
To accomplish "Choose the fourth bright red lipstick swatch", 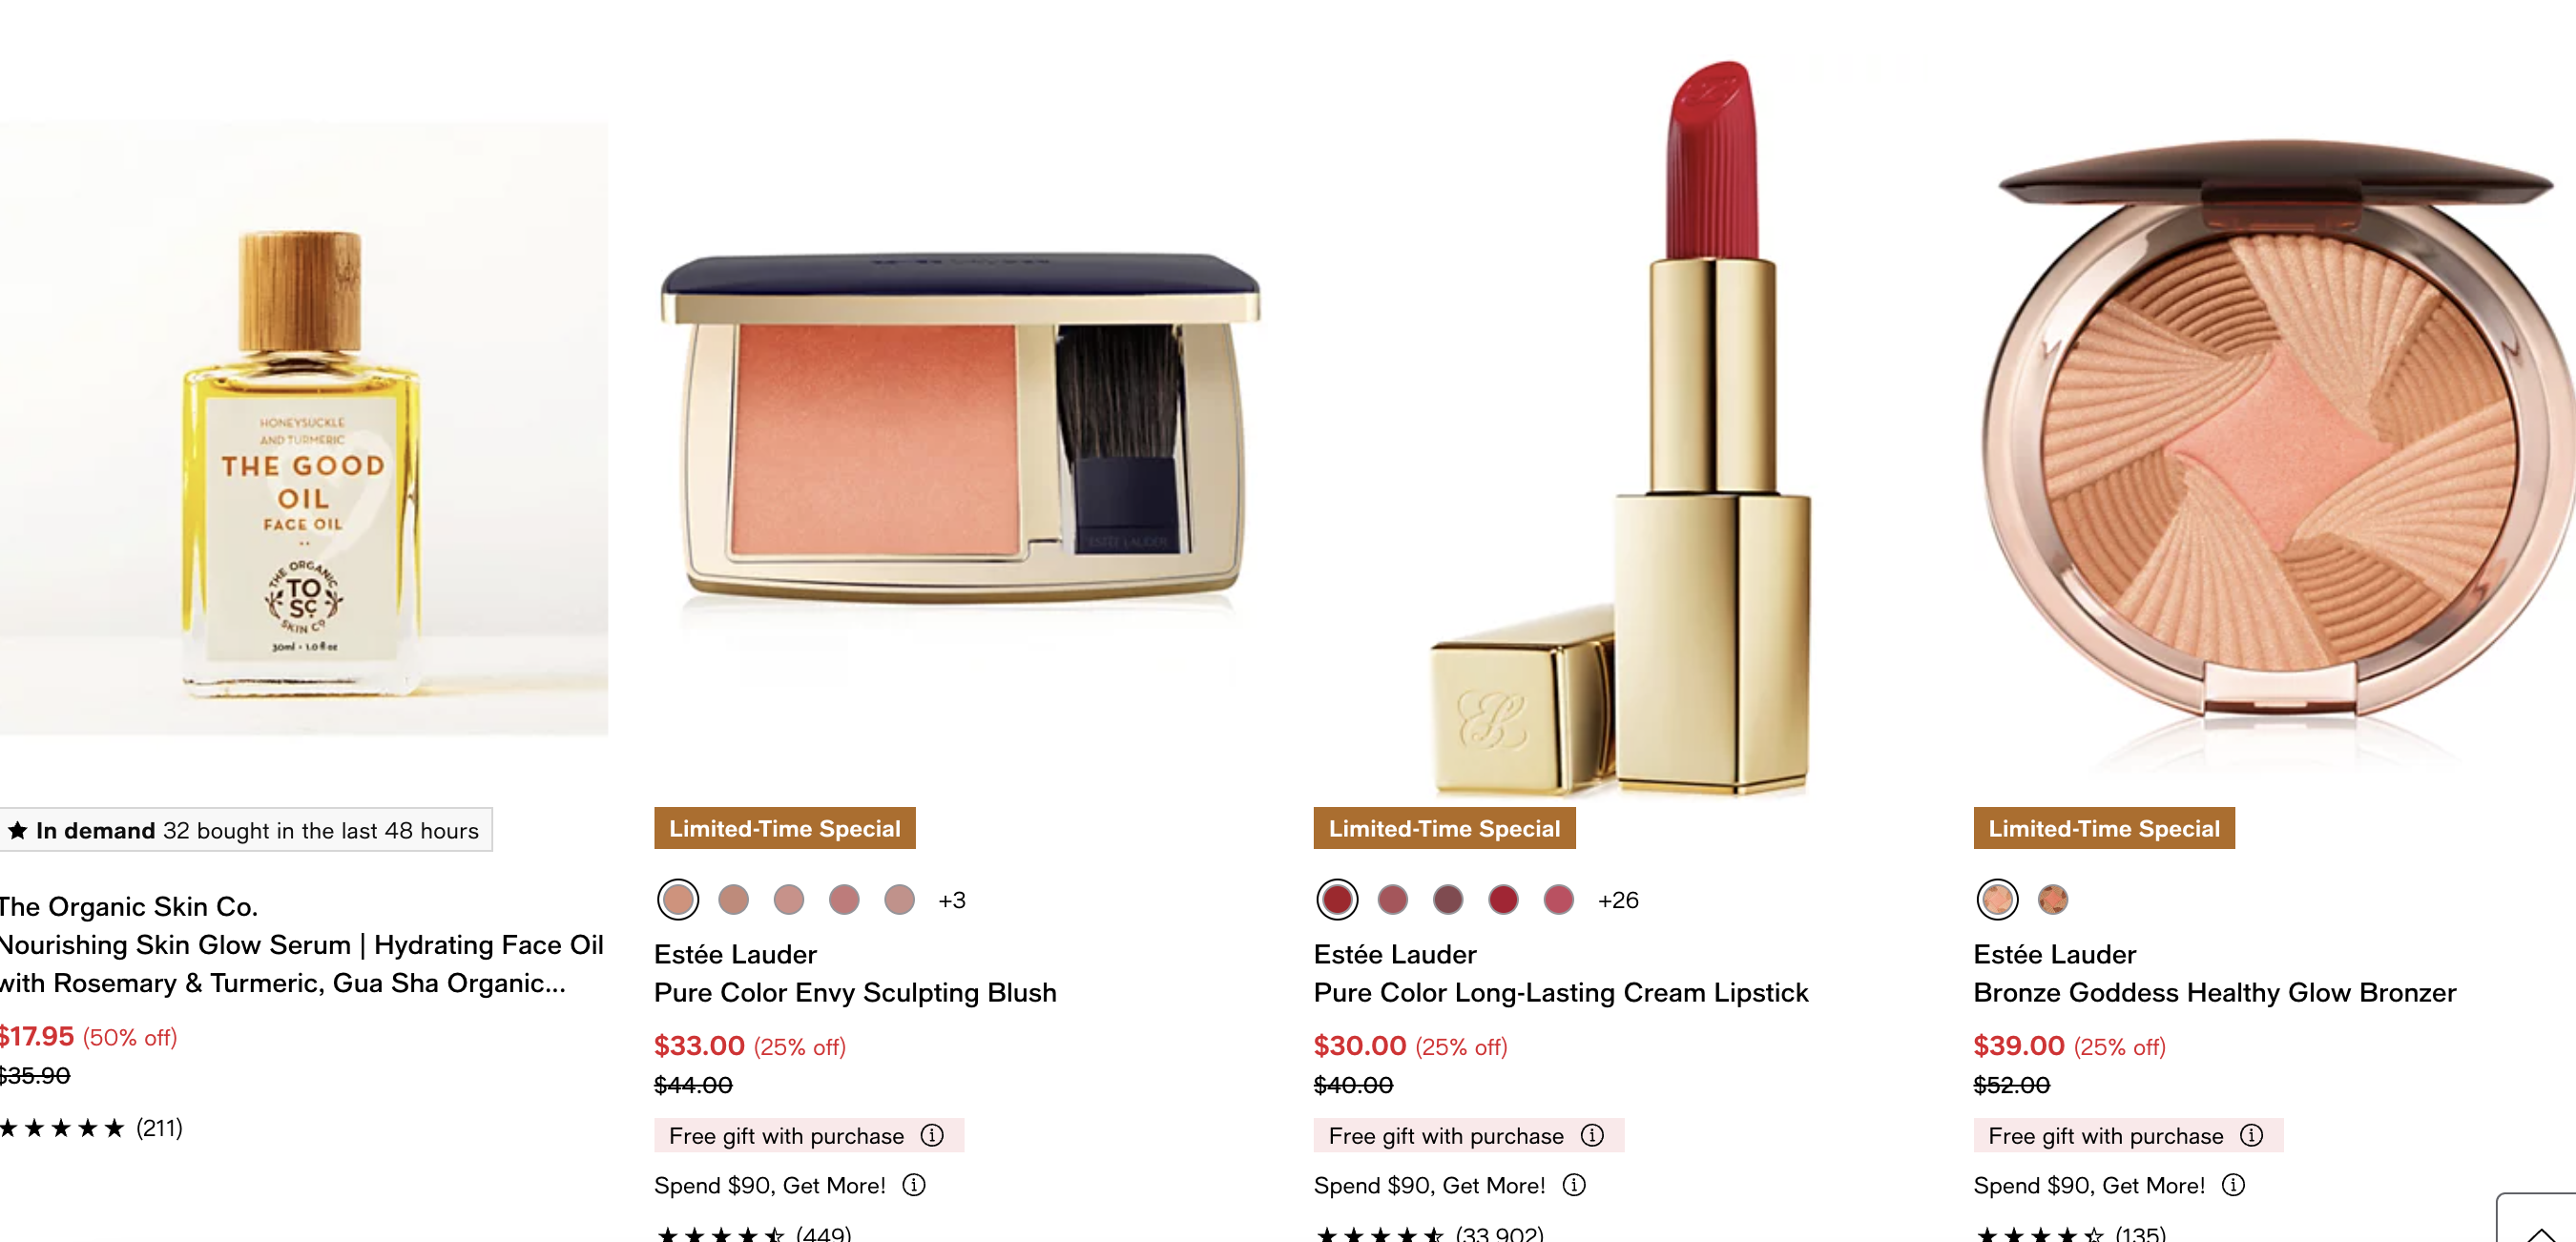I will (x=1502, y=899).
